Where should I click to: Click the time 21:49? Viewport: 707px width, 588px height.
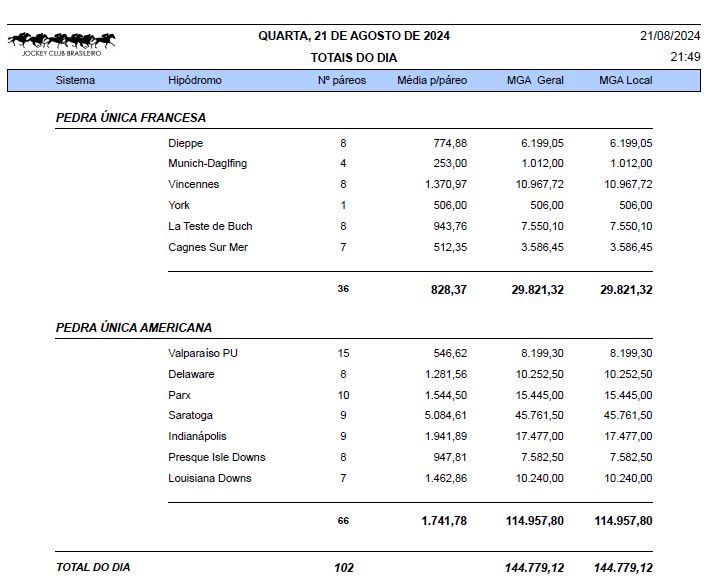point(685,57)
